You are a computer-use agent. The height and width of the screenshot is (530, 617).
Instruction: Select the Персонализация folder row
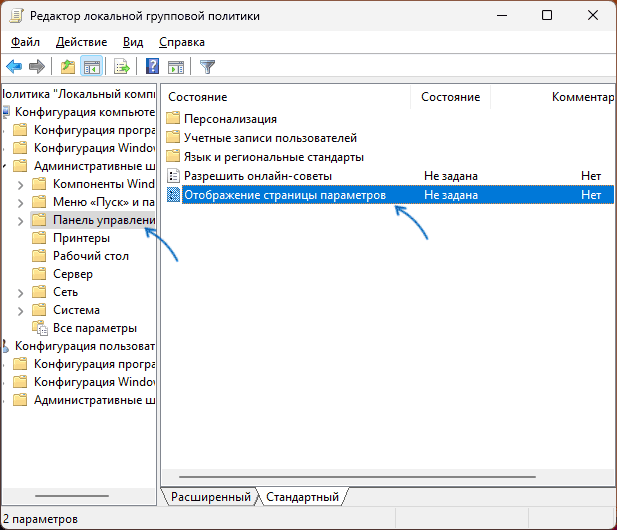click(x=230, y=119)
